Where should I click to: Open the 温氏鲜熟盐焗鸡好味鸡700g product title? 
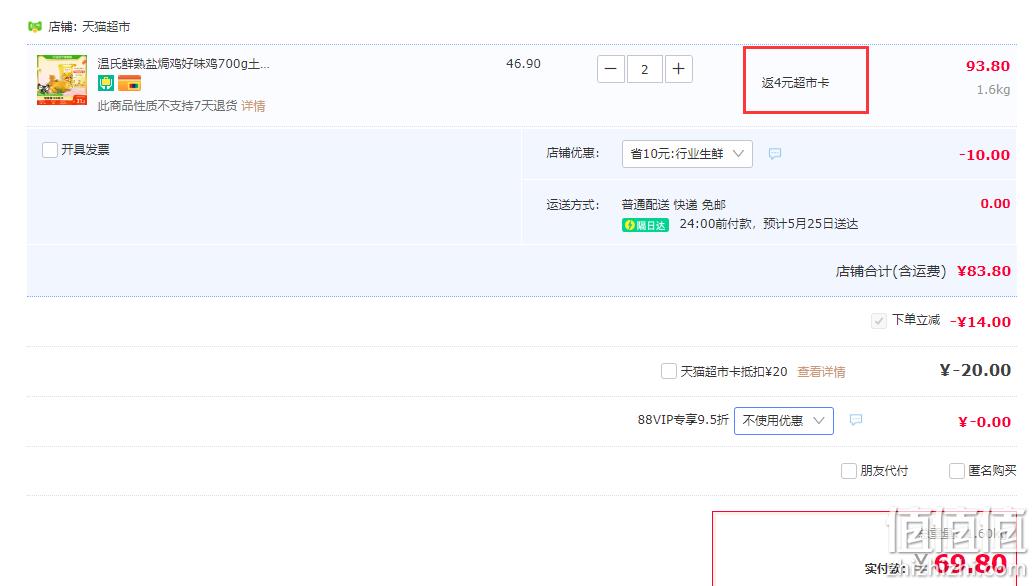point(184,64)
